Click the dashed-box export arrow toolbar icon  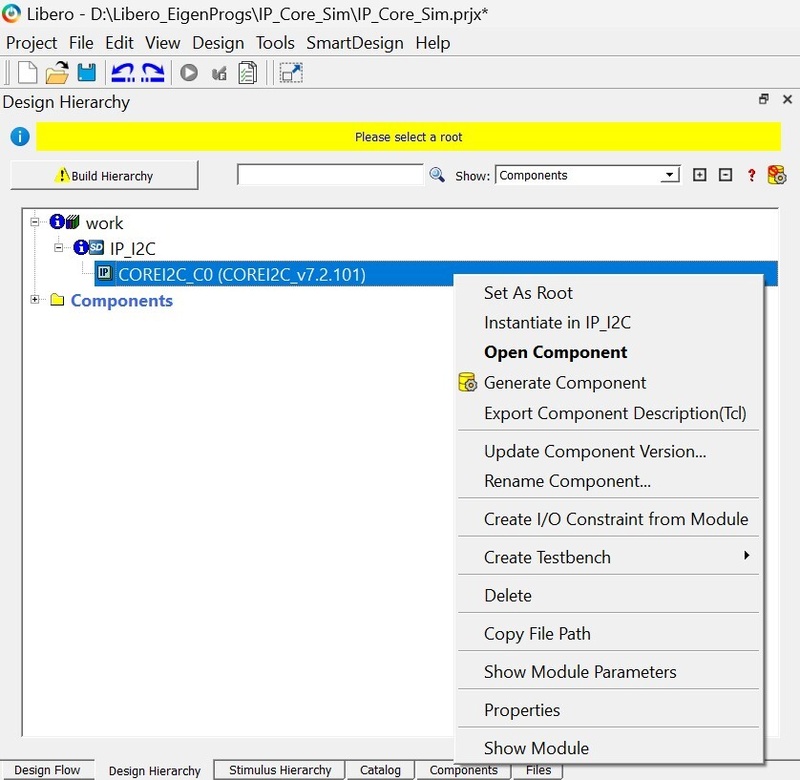click(x=291, y=72)
